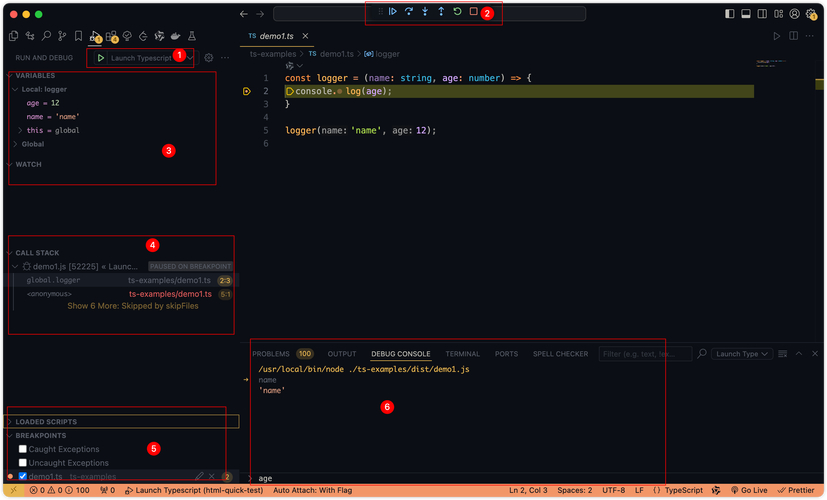Click the Step Out debug icon

coord(441,12)
